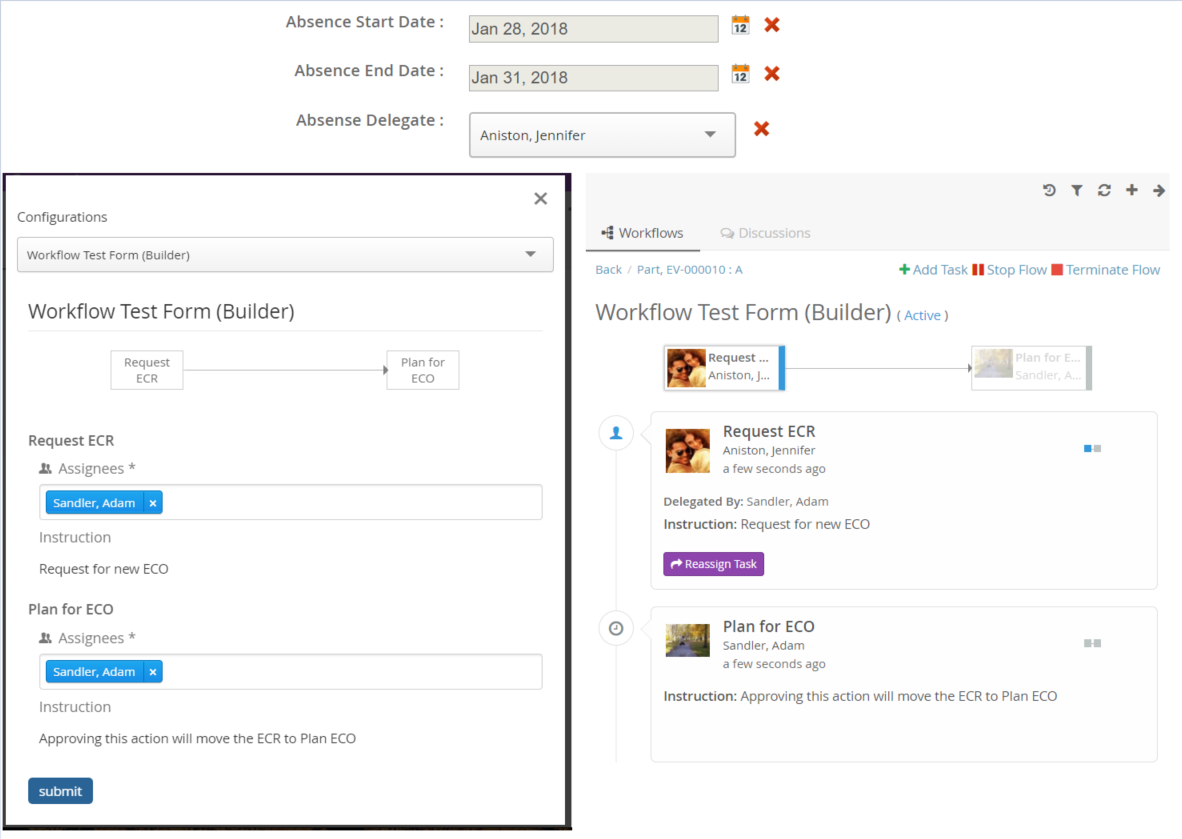Click the filter funnel icon
The height and width of the screenshot is (839, 1182).
(x=1077, y=190)
